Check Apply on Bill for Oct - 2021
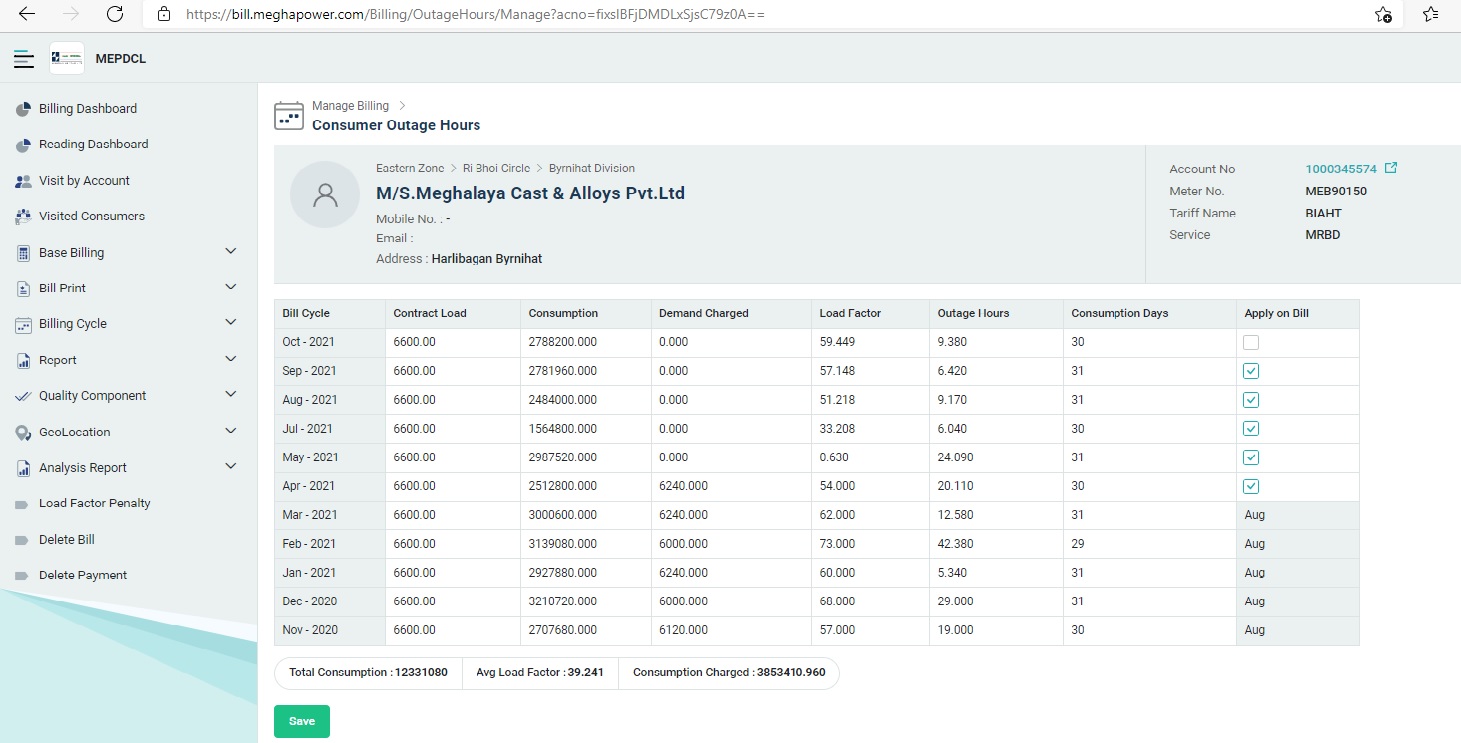Image resolution: width=1461 pixels, height=743 pixels. 1251,343
